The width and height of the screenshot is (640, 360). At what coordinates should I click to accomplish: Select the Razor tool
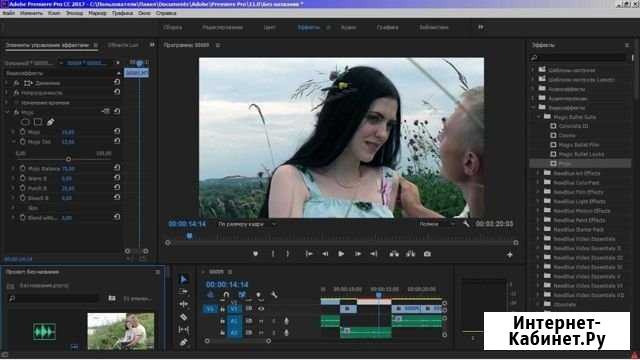click(184, 317)
